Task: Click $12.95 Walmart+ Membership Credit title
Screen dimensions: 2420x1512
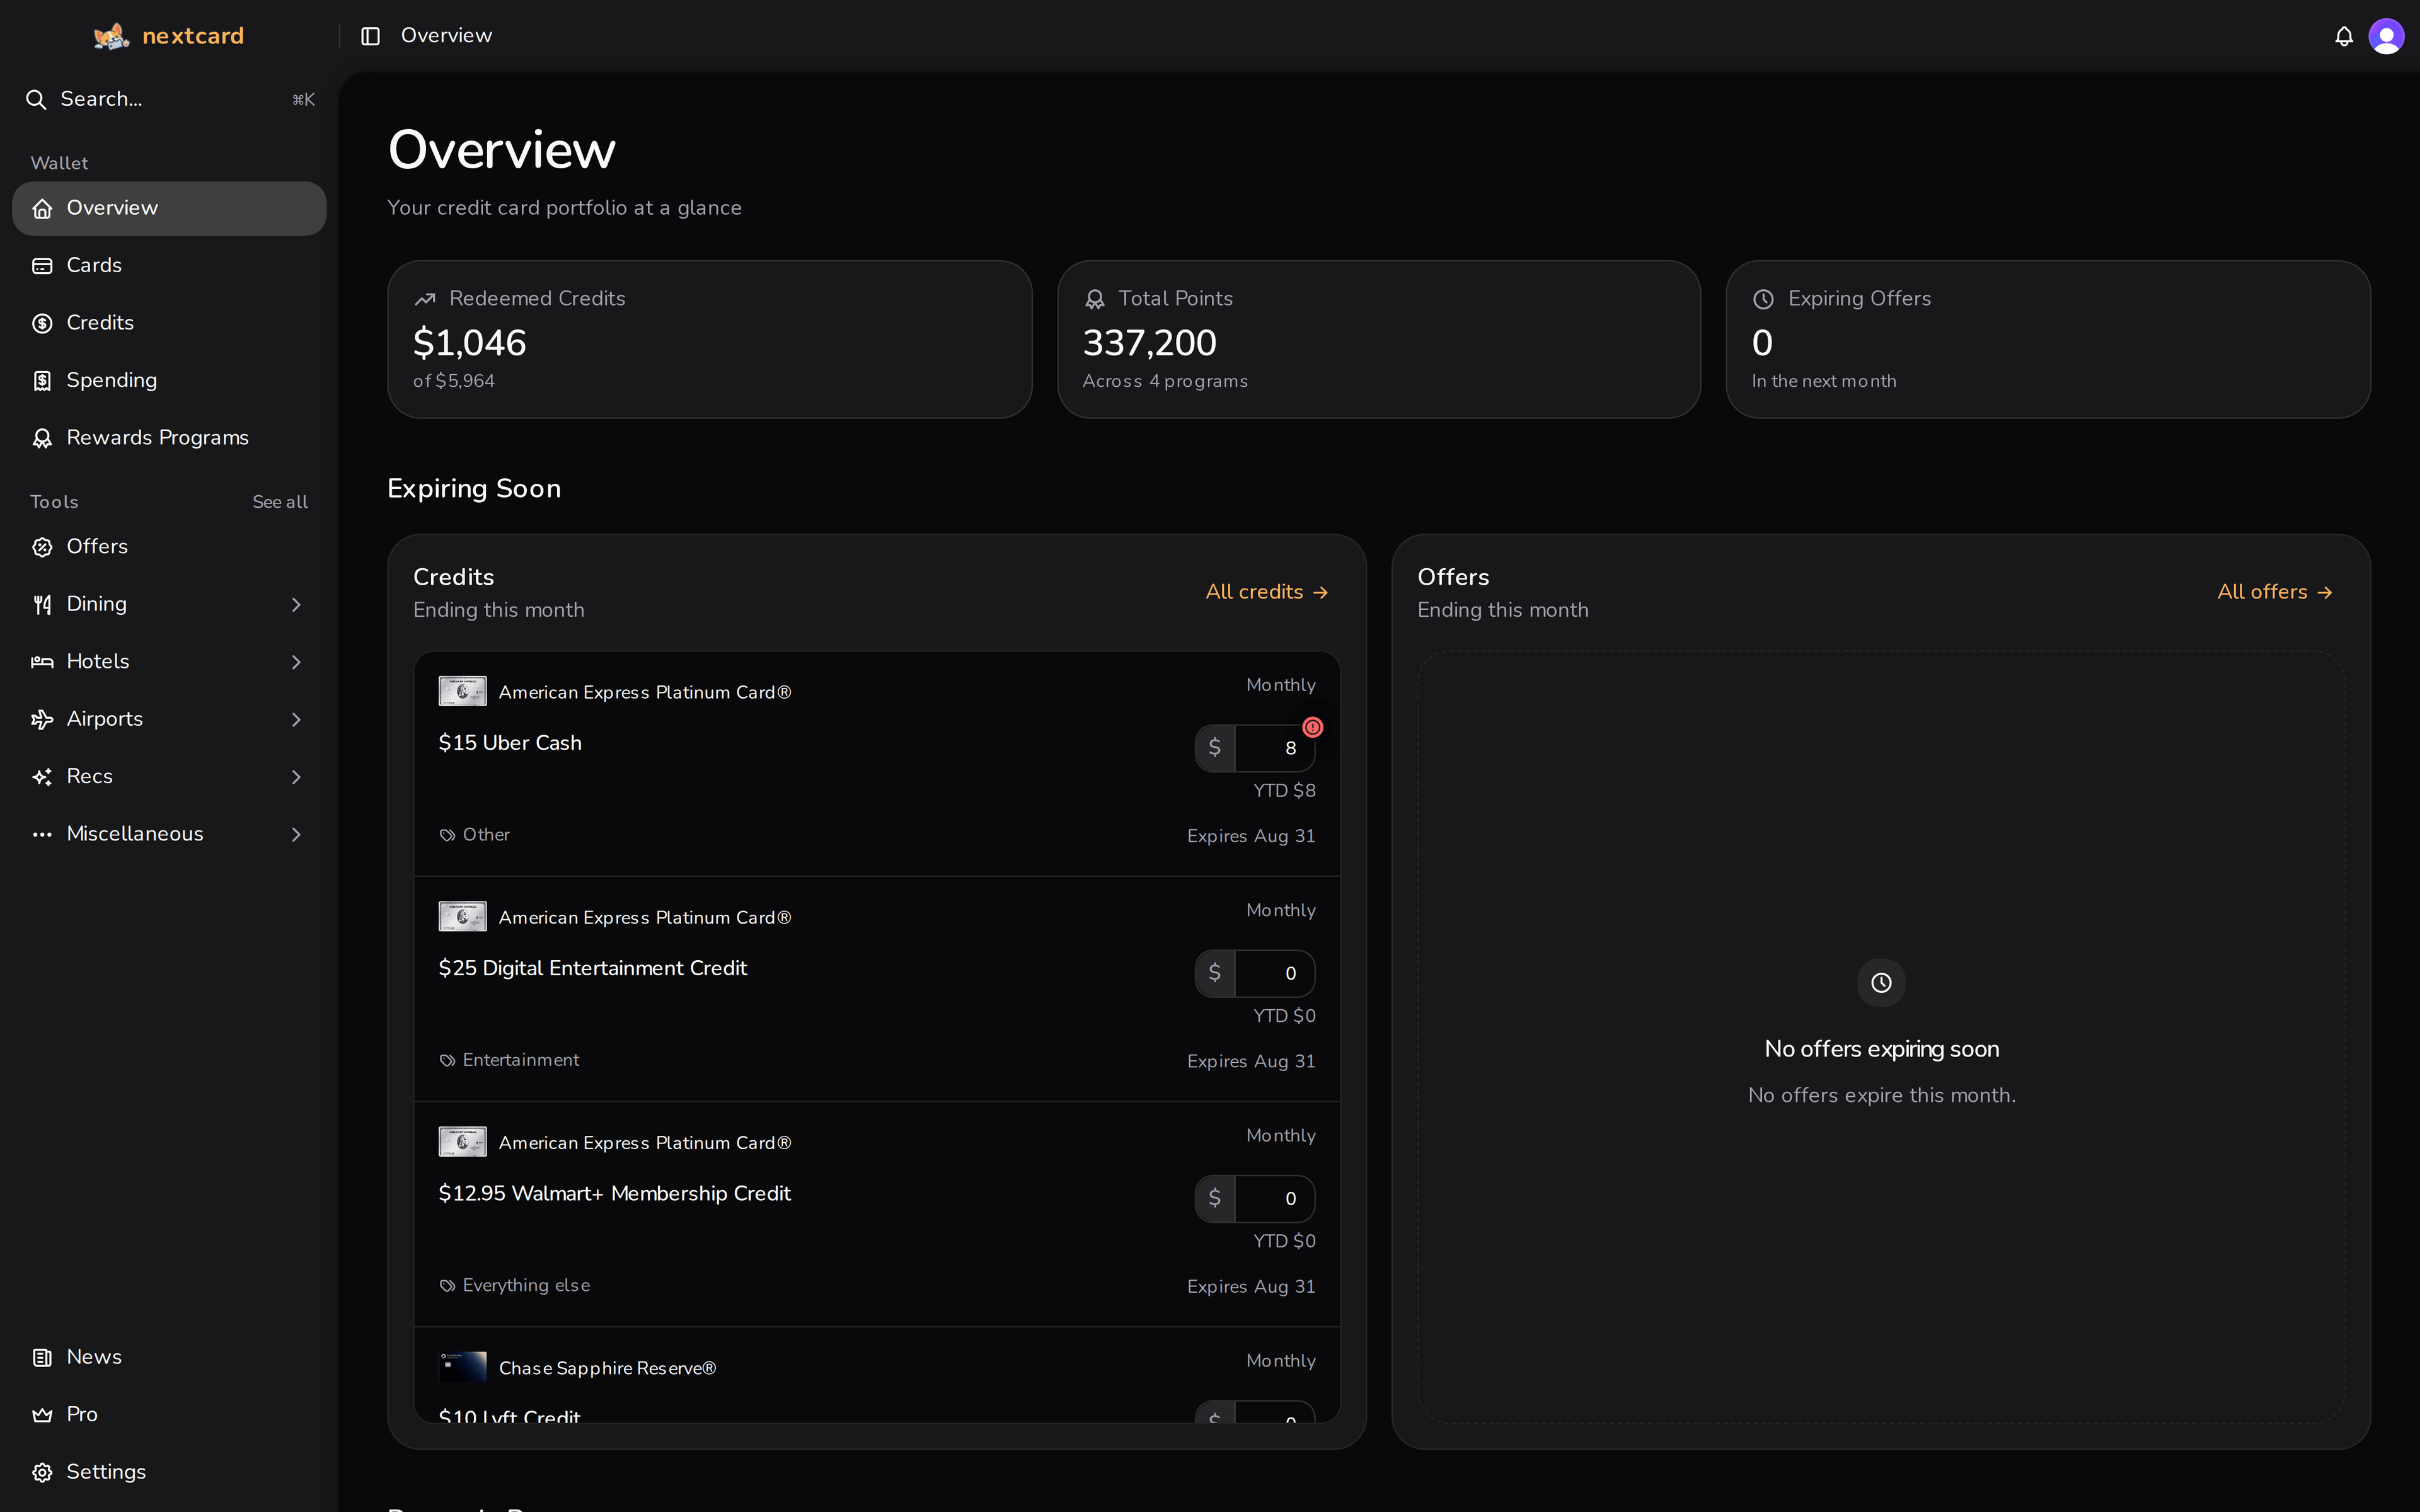Action: pos(615,1193)
